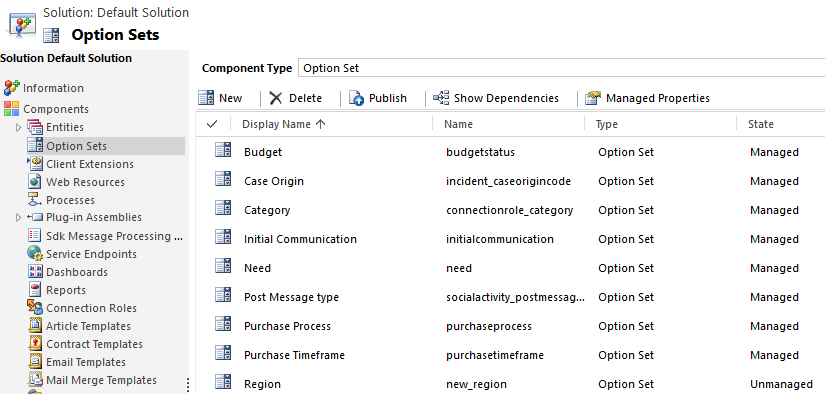Viewport: 825px width, 394px height.
Task: Click the new_region name cell
Action: tap(476, 385)
